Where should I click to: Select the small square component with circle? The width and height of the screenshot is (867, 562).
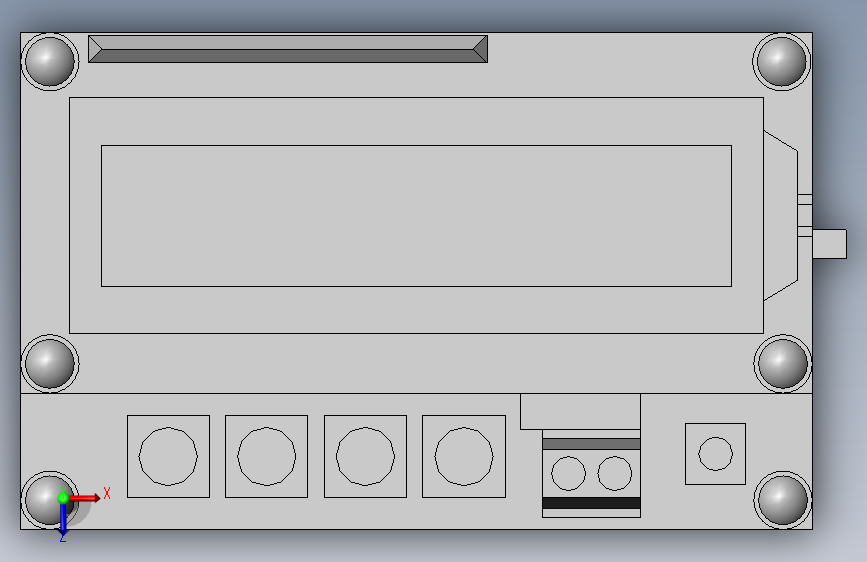715,454
